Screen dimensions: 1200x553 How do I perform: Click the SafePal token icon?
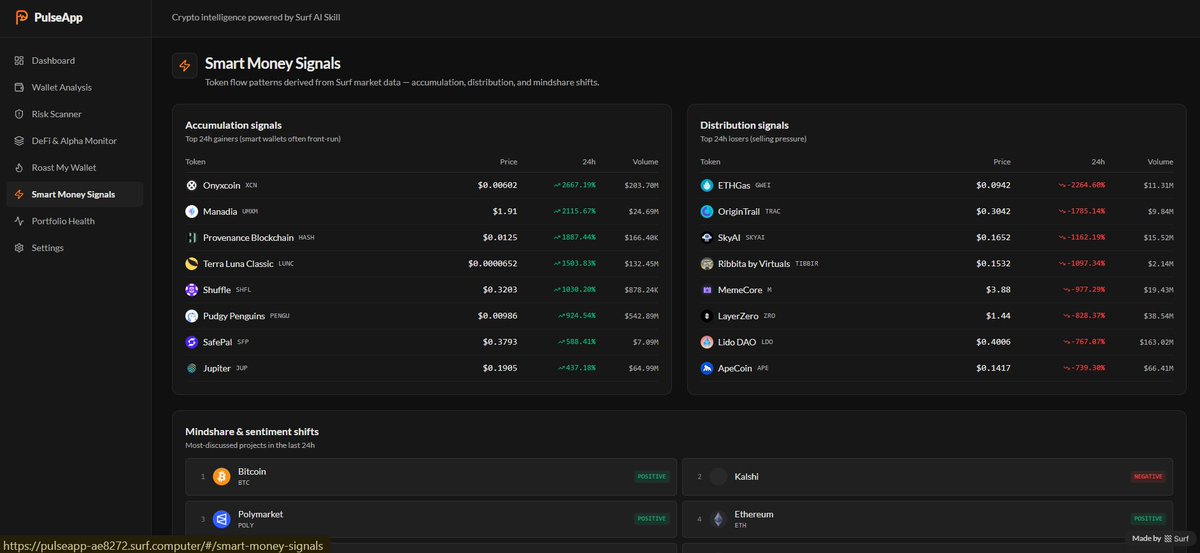[192, 341]
